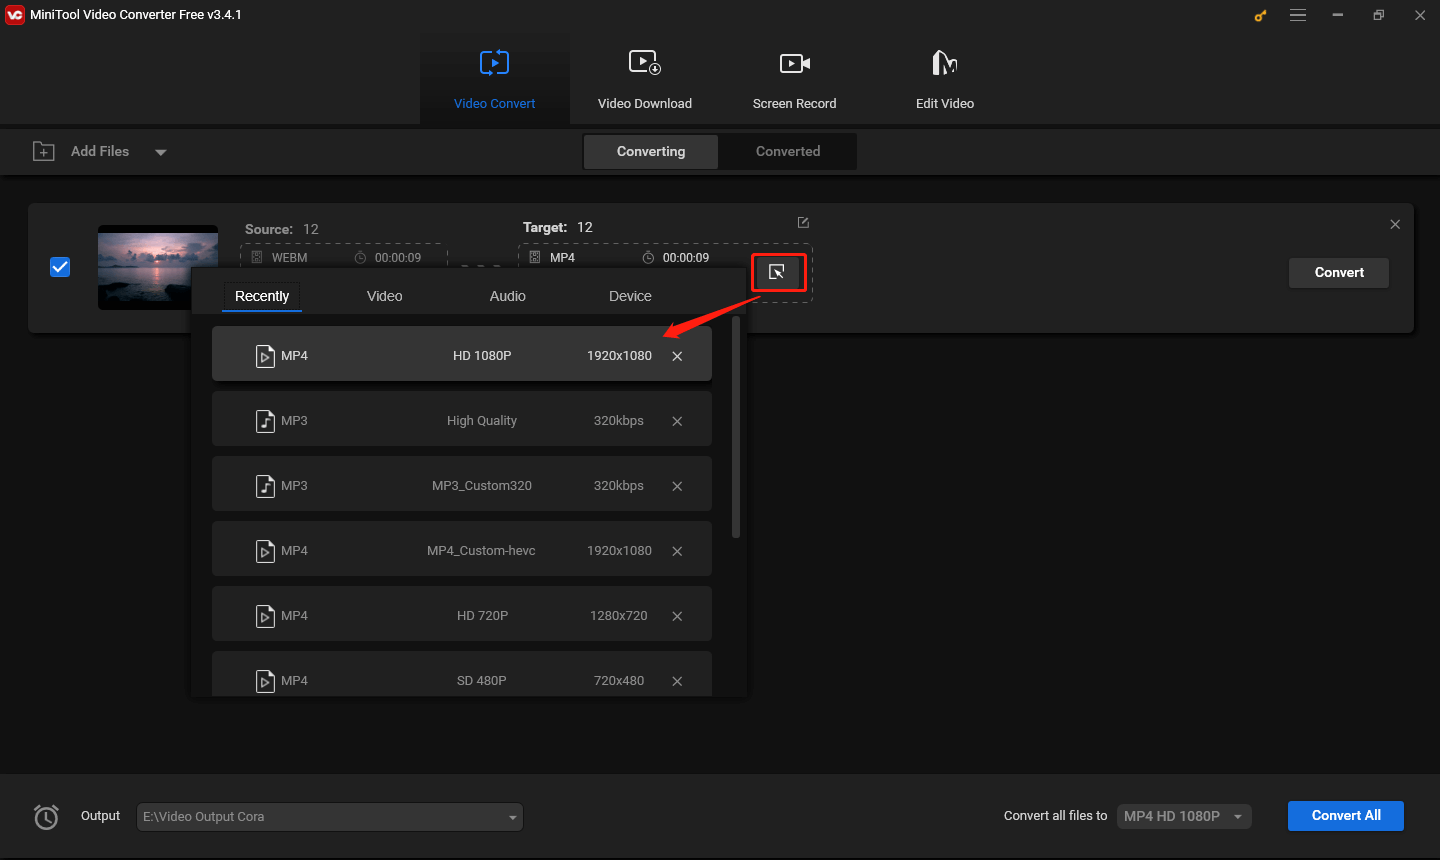This screenshot has height=860, width=1440.
Task: Choose the MP3_Custom320 preset
Action: tap(462, 484)
